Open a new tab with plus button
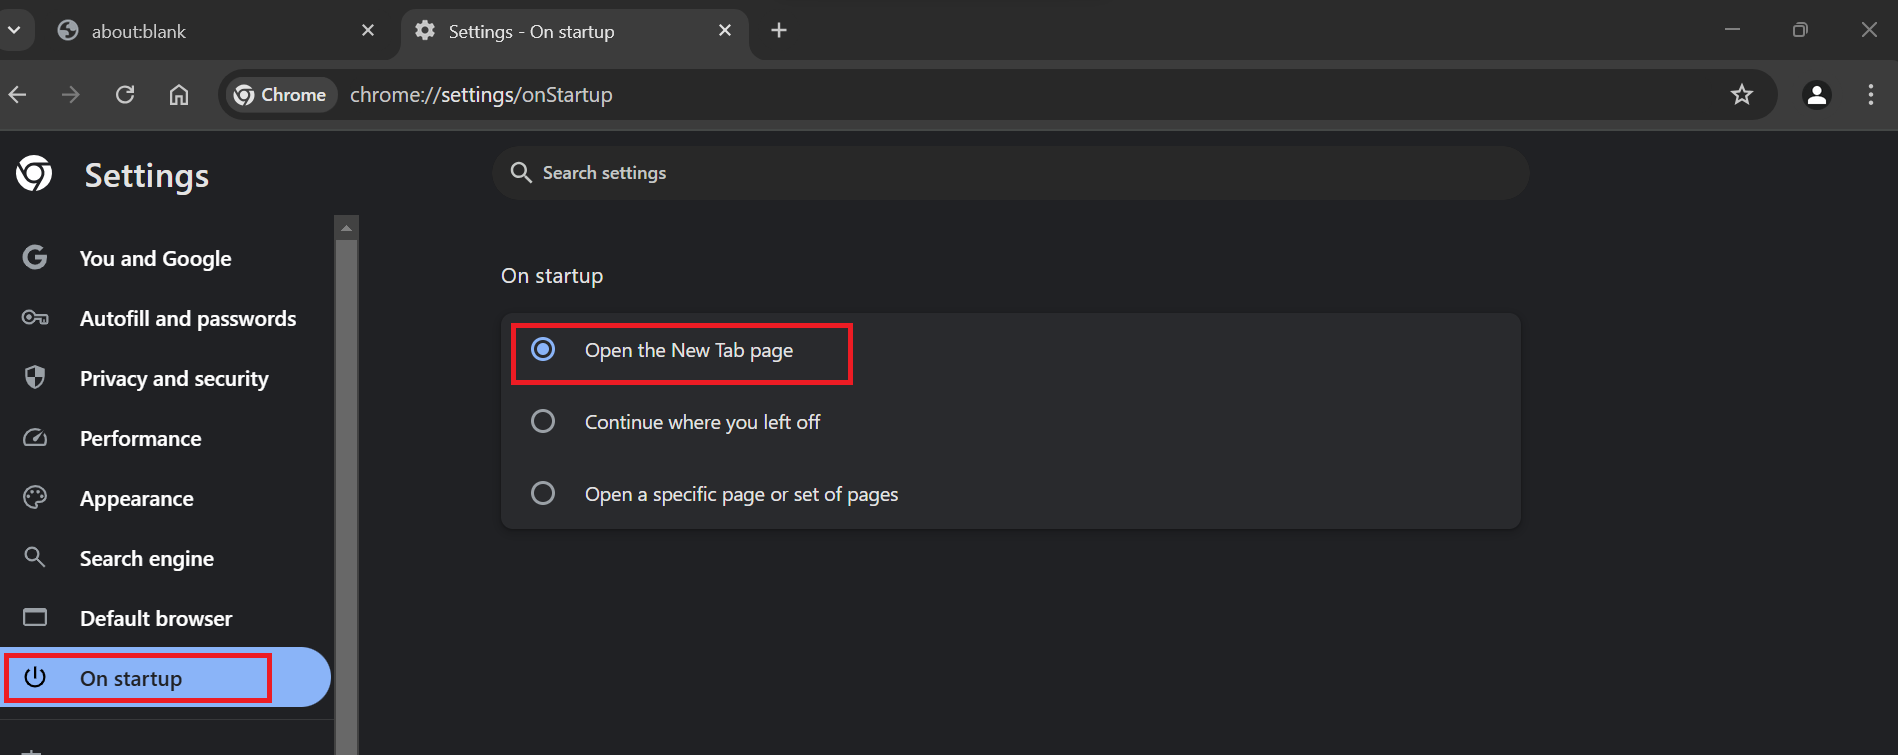The image size is (1898, 755). coord(779,30)
